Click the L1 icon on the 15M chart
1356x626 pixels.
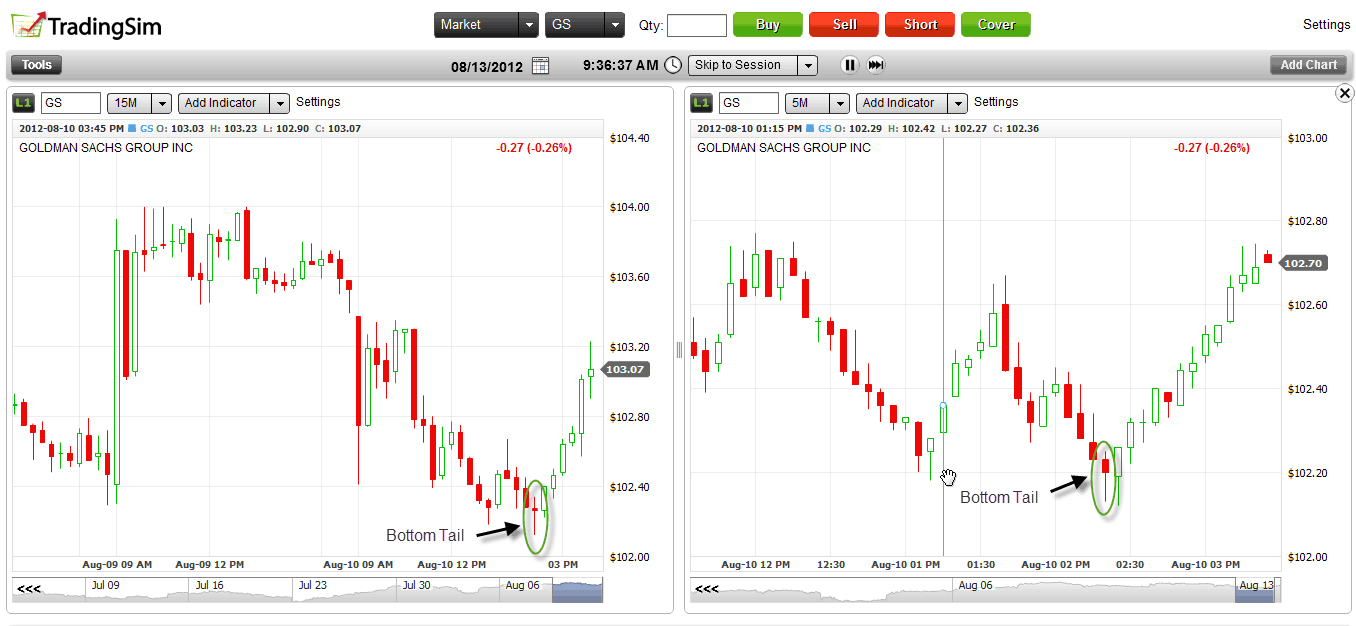pos(24,103)
